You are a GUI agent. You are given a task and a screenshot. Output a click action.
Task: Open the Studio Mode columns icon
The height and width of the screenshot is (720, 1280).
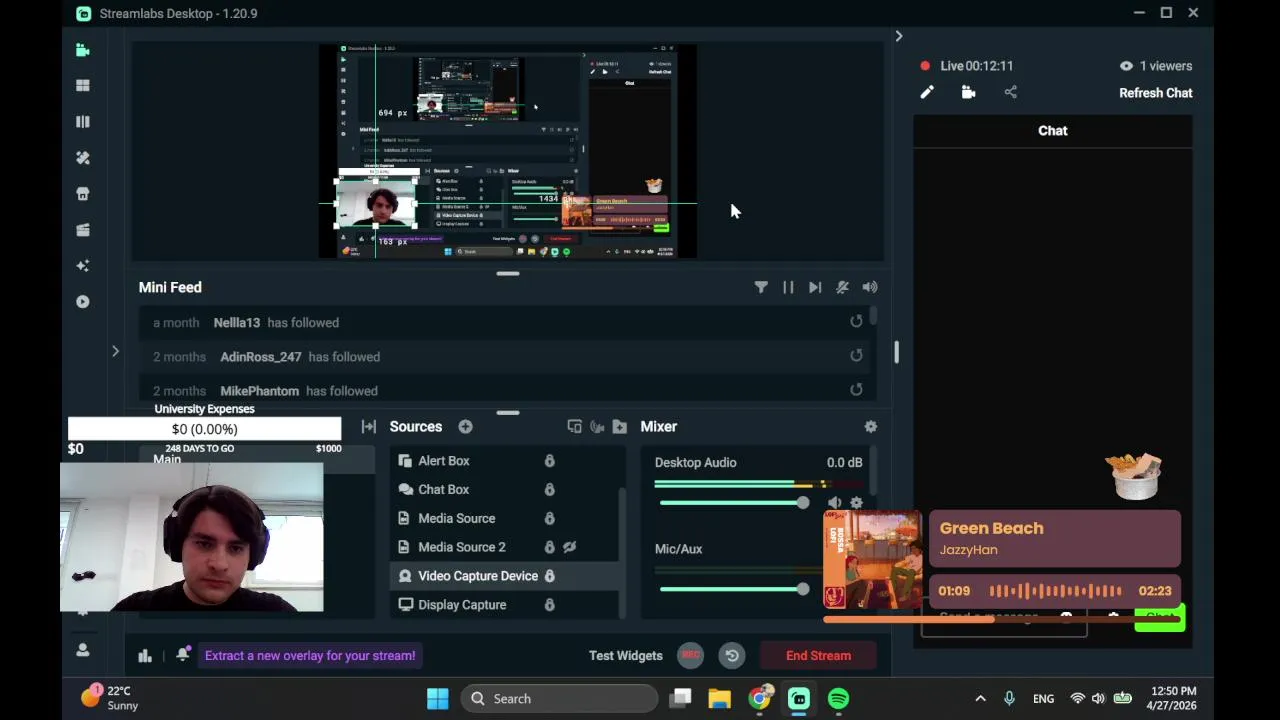click(82, 122)
